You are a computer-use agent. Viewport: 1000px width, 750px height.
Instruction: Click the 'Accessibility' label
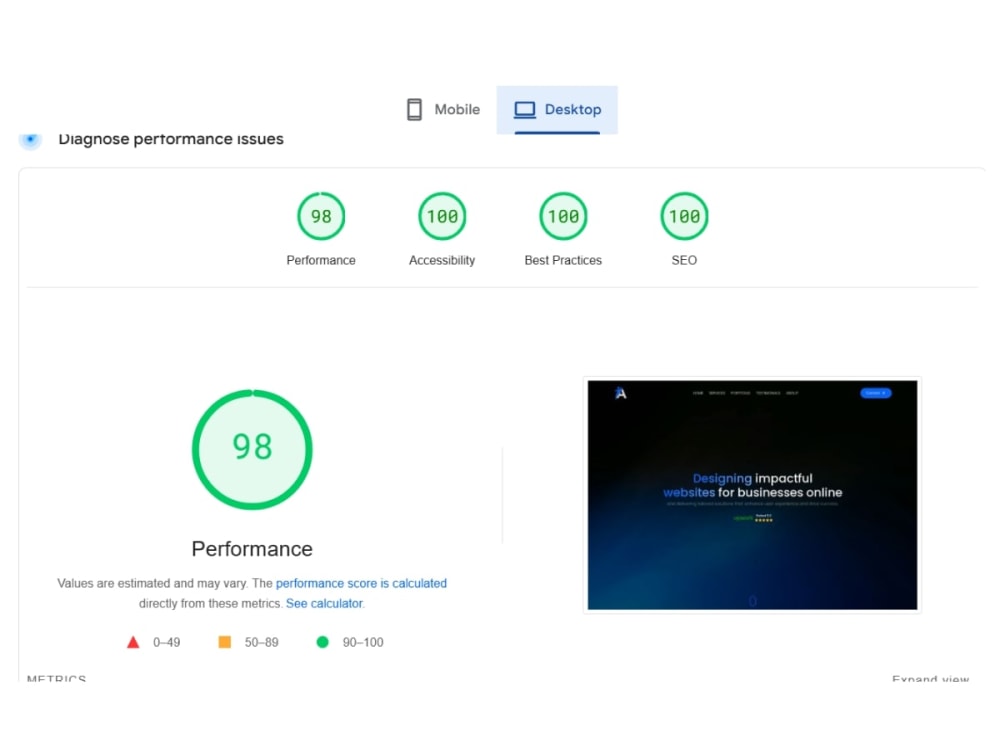[x=442, y=260]
